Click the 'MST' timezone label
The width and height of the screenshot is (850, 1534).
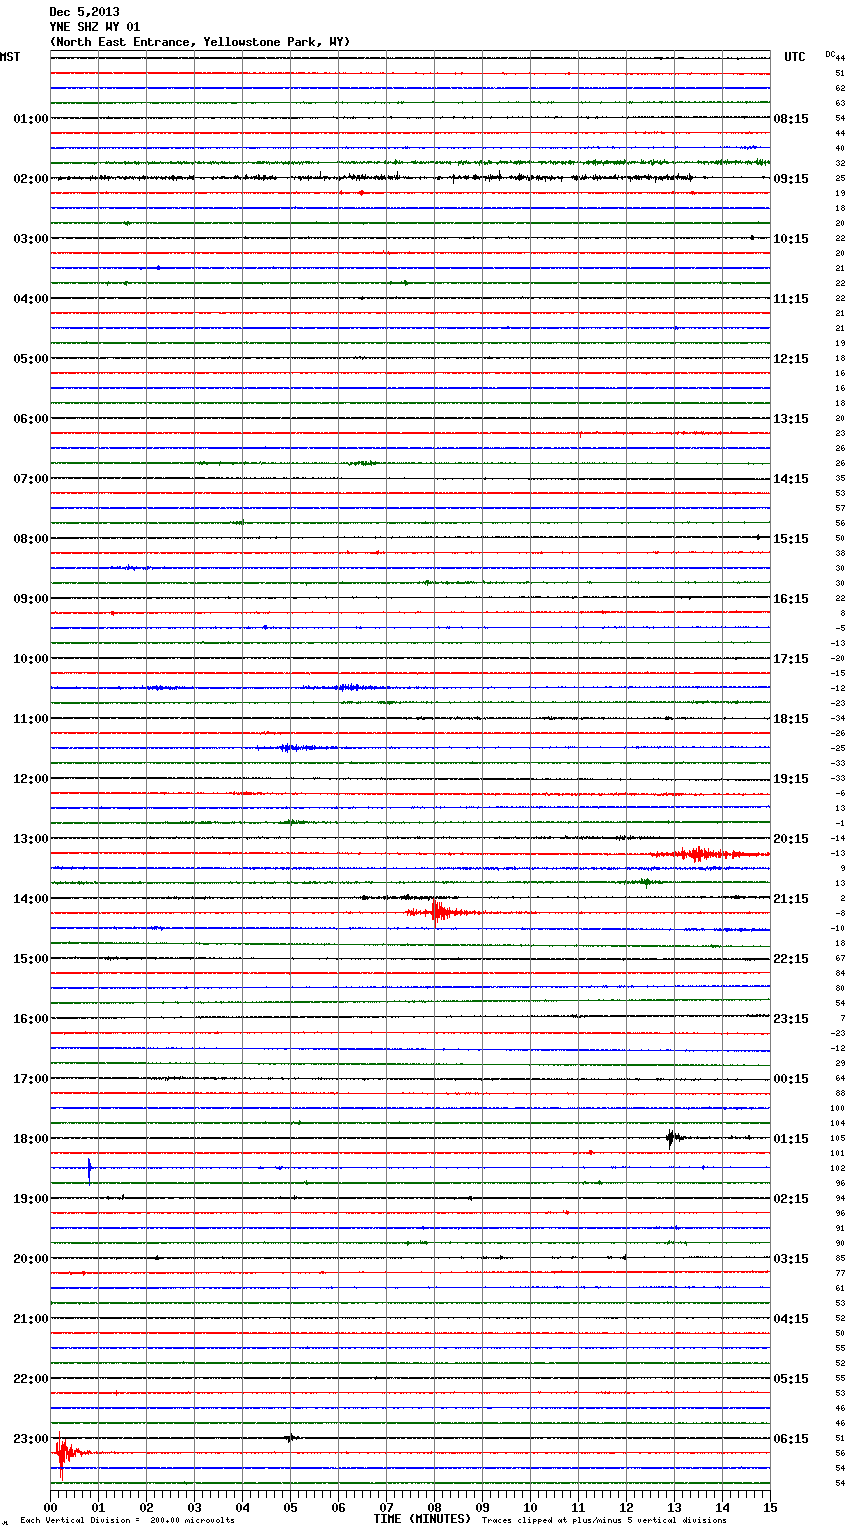(x=10, y=57)
